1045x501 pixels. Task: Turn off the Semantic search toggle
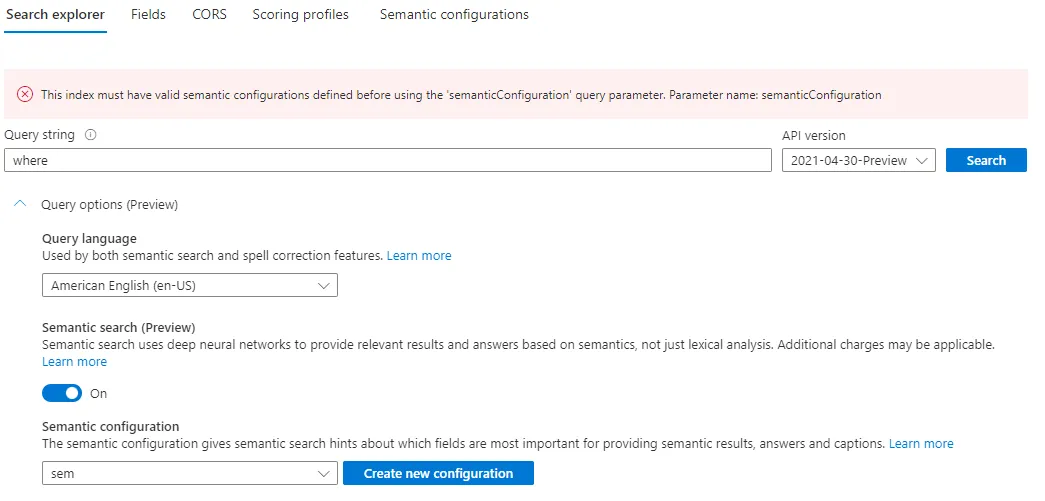pos(62,393)
